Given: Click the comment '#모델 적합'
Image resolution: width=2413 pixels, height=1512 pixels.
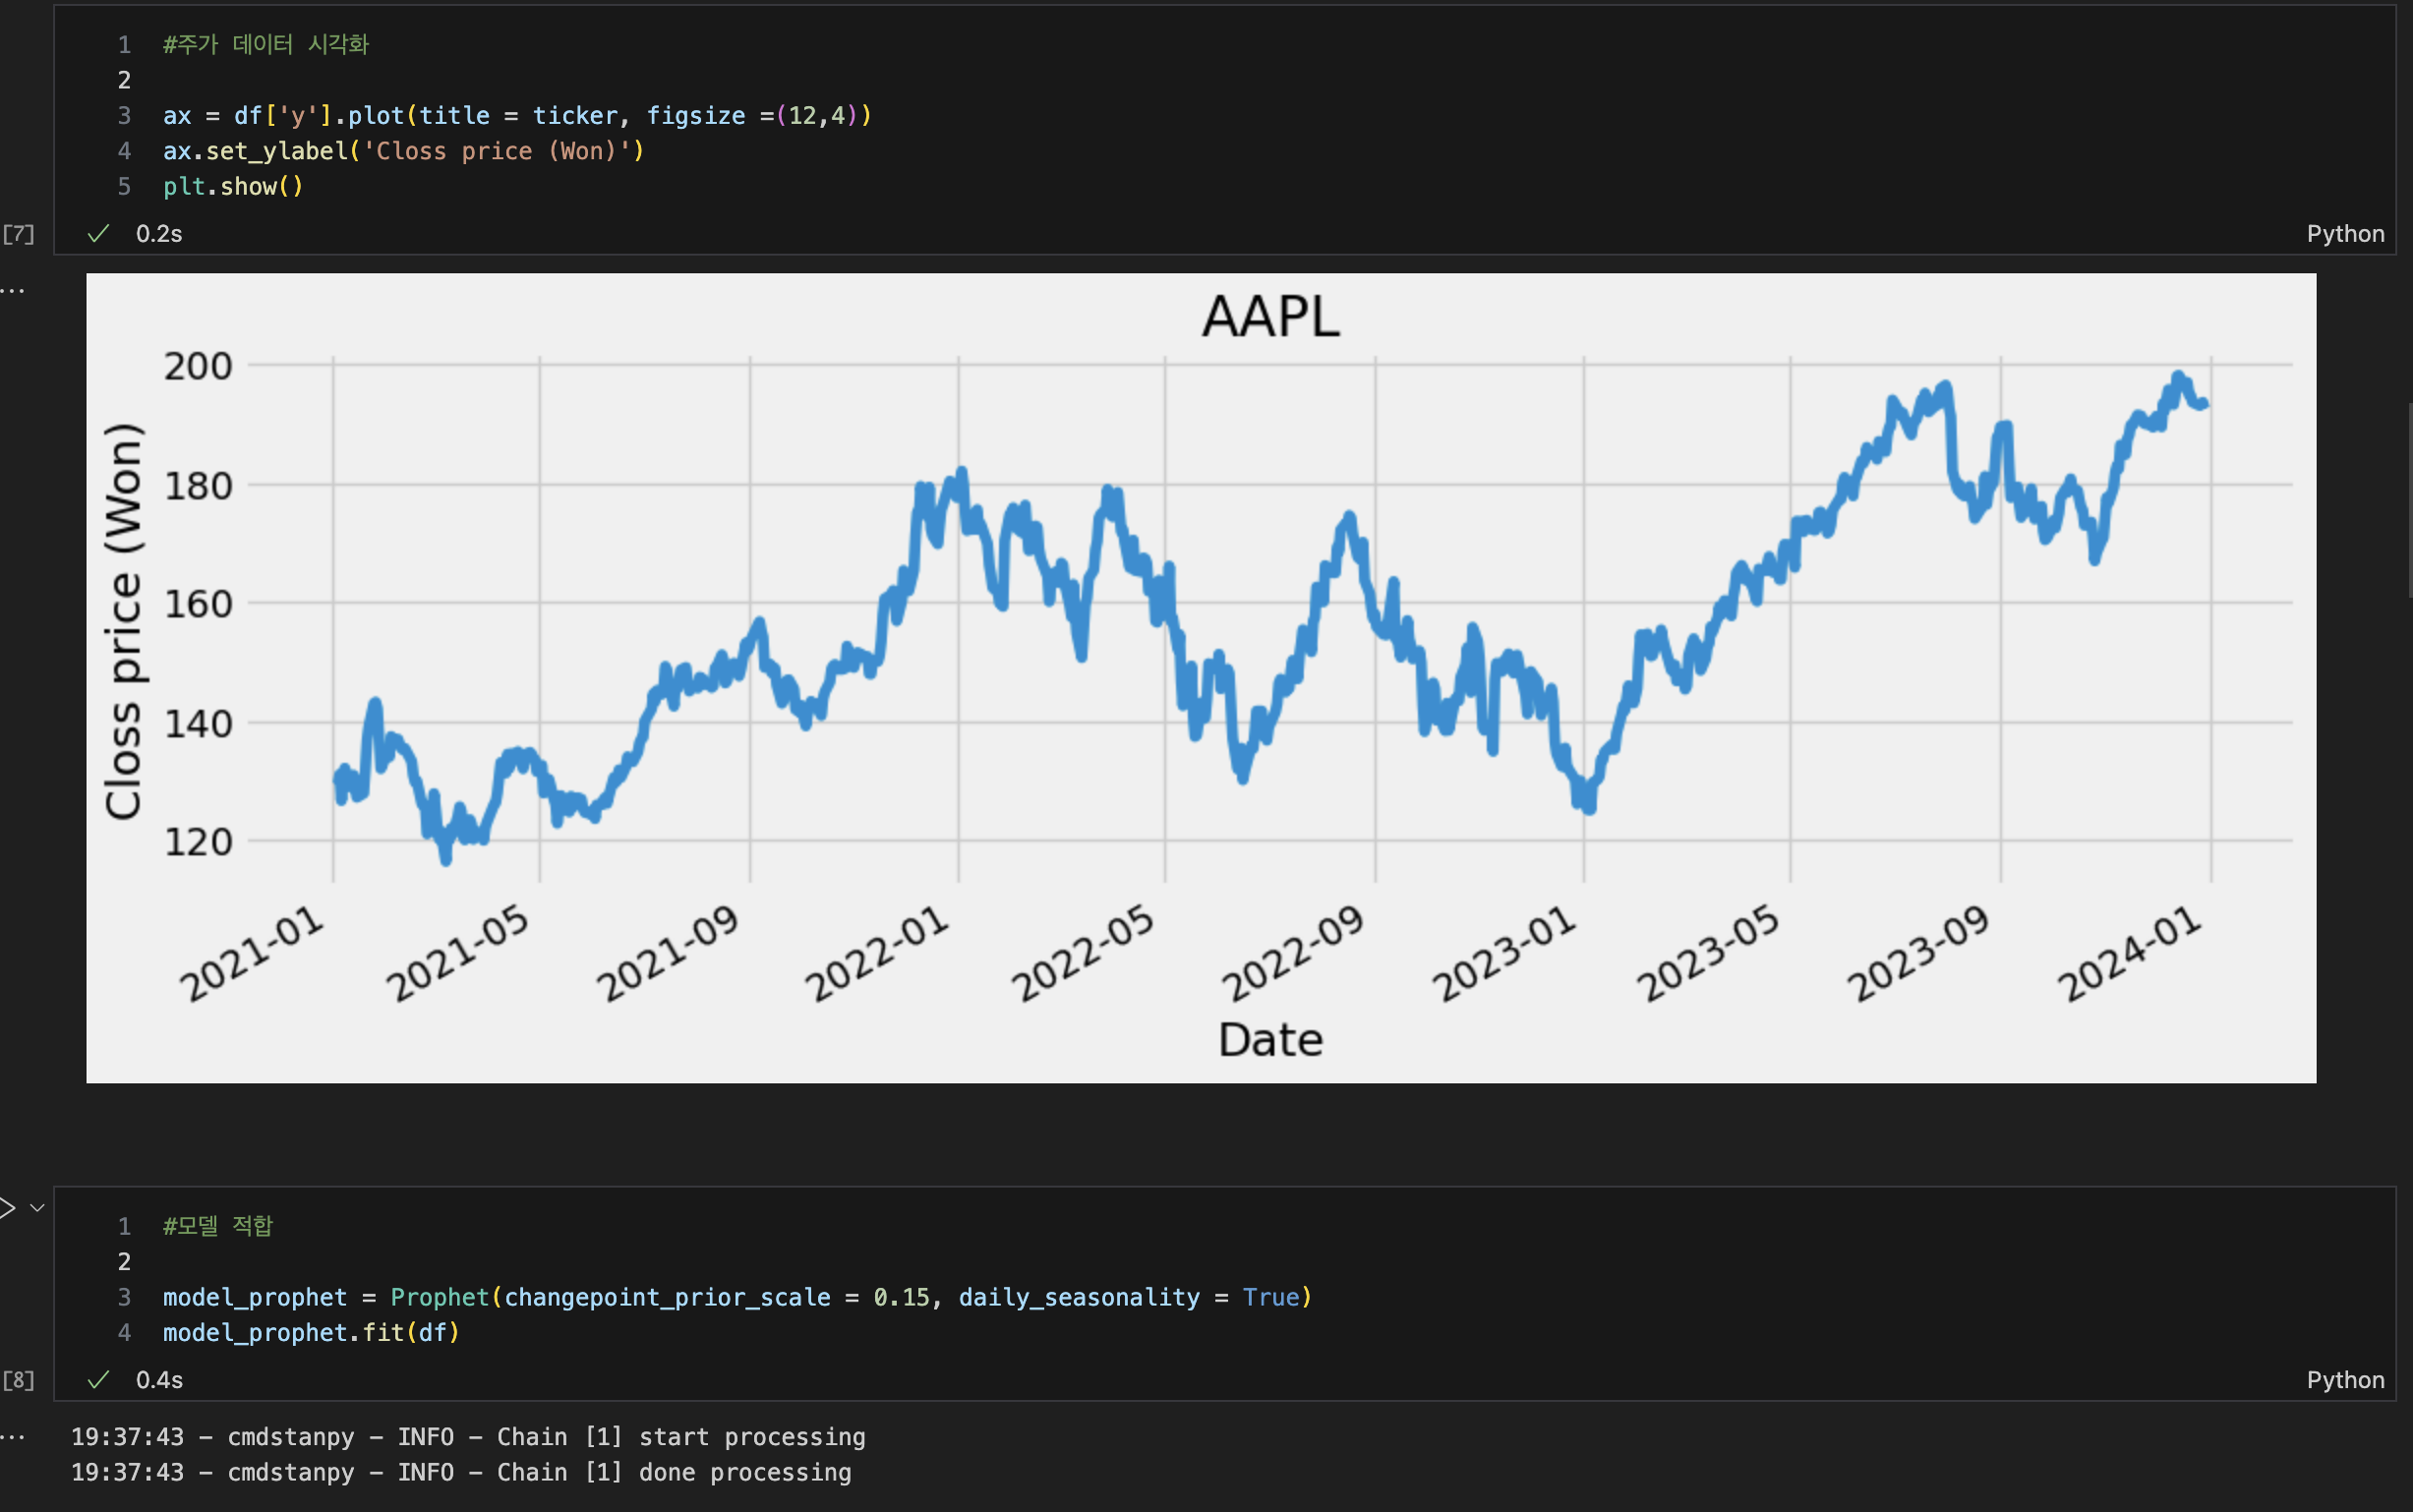Looking at the screenshot, I should click(218, 1226).
